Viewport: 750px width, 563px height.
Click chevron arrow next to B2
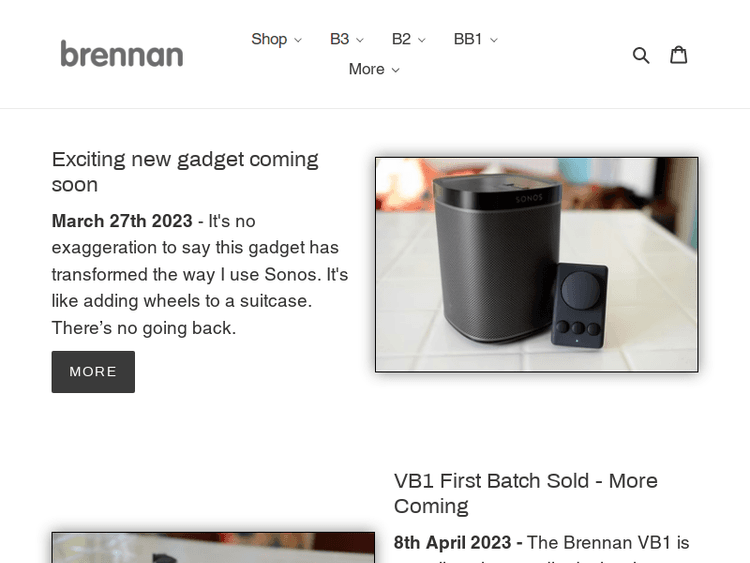[422, 41]
